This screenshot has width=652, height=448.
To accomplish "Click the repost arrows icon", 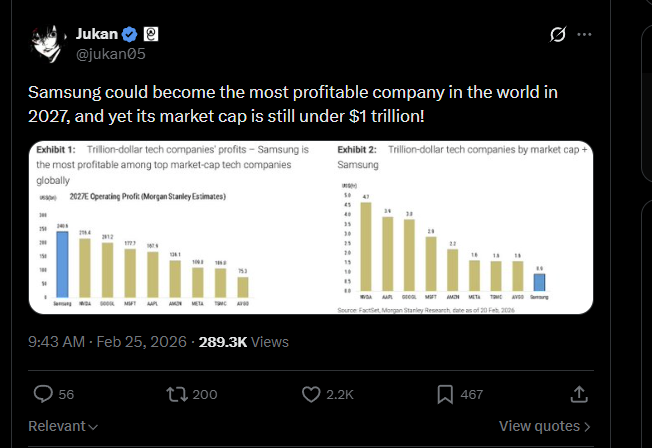I will (x=176, y=394).
